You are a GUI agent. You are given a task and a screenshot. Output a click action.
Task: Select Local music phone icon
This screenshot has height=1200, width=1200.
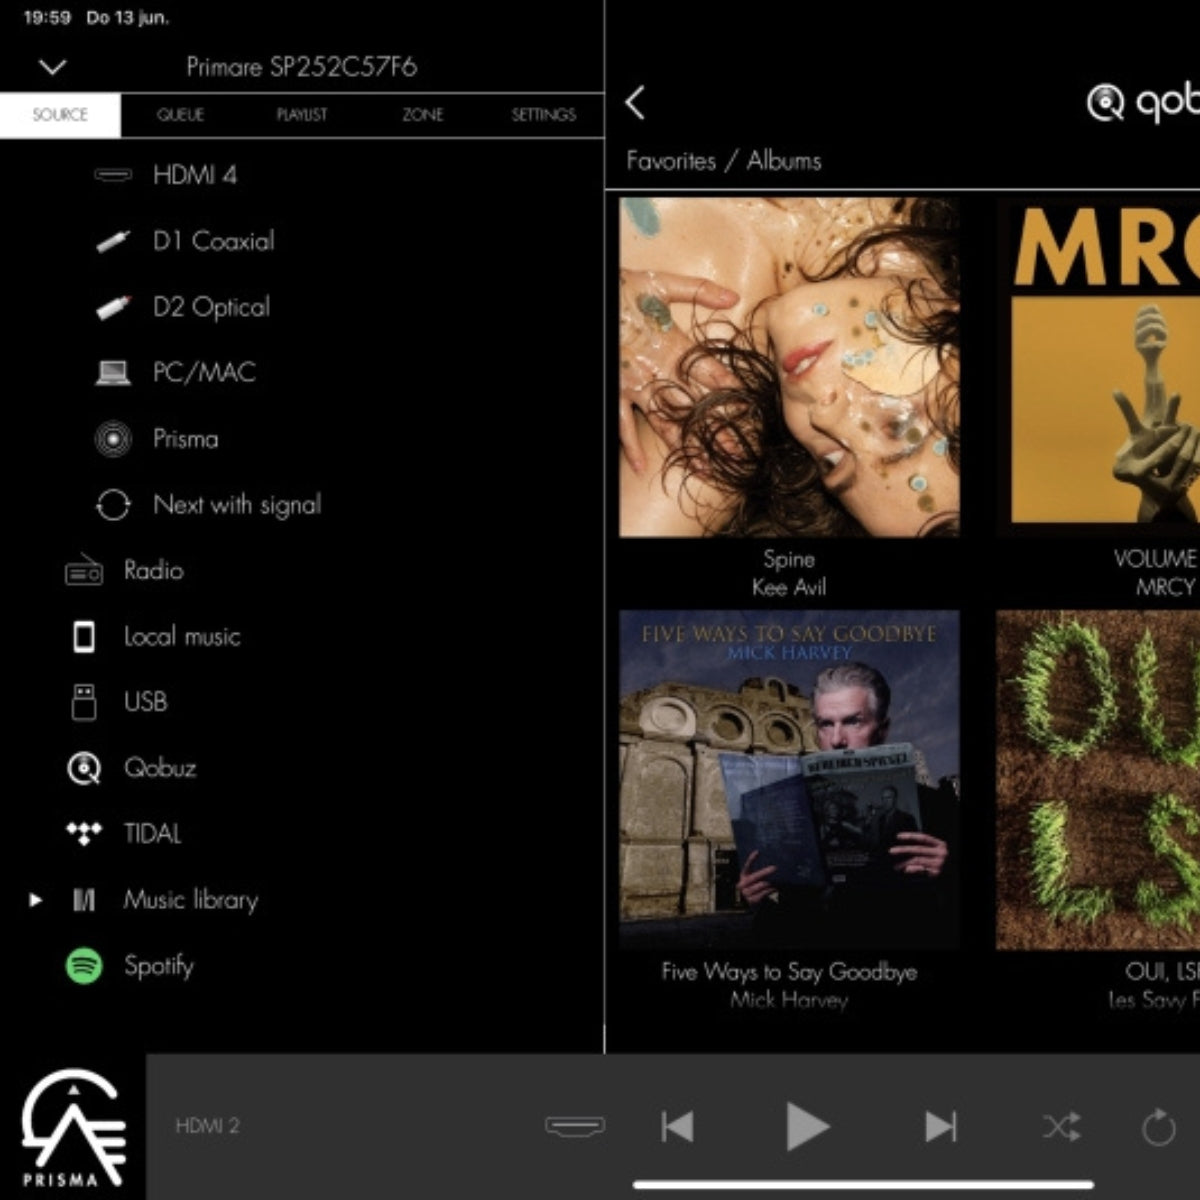(84, 636)
